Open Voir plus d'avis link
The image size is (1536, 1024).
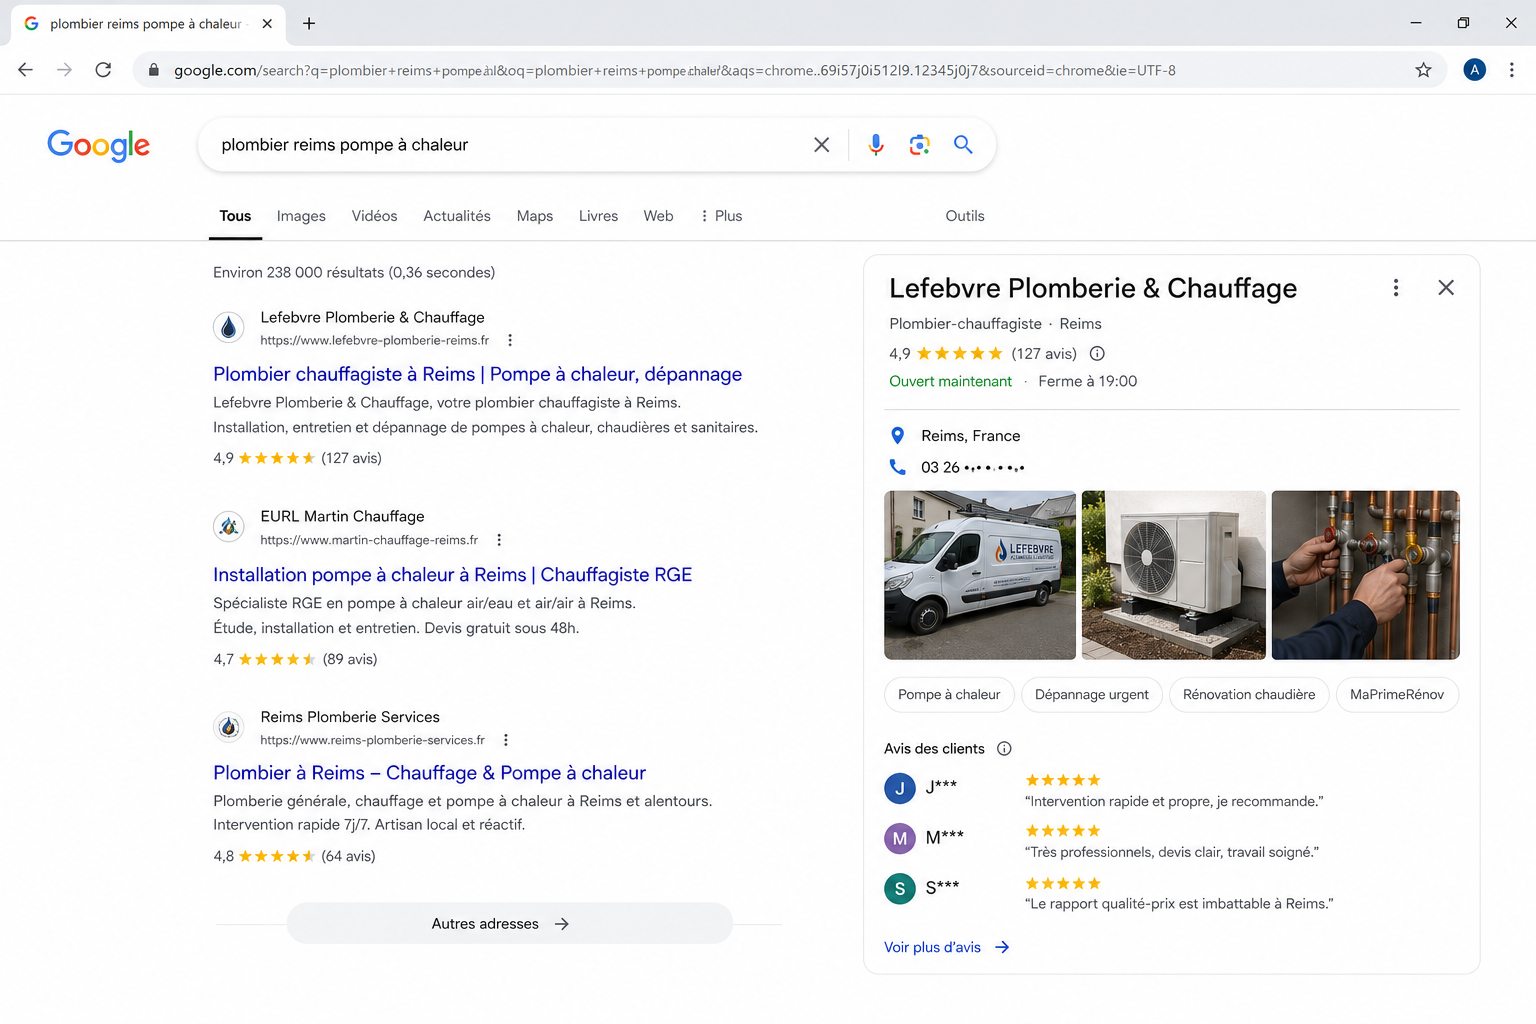[946, 947]
